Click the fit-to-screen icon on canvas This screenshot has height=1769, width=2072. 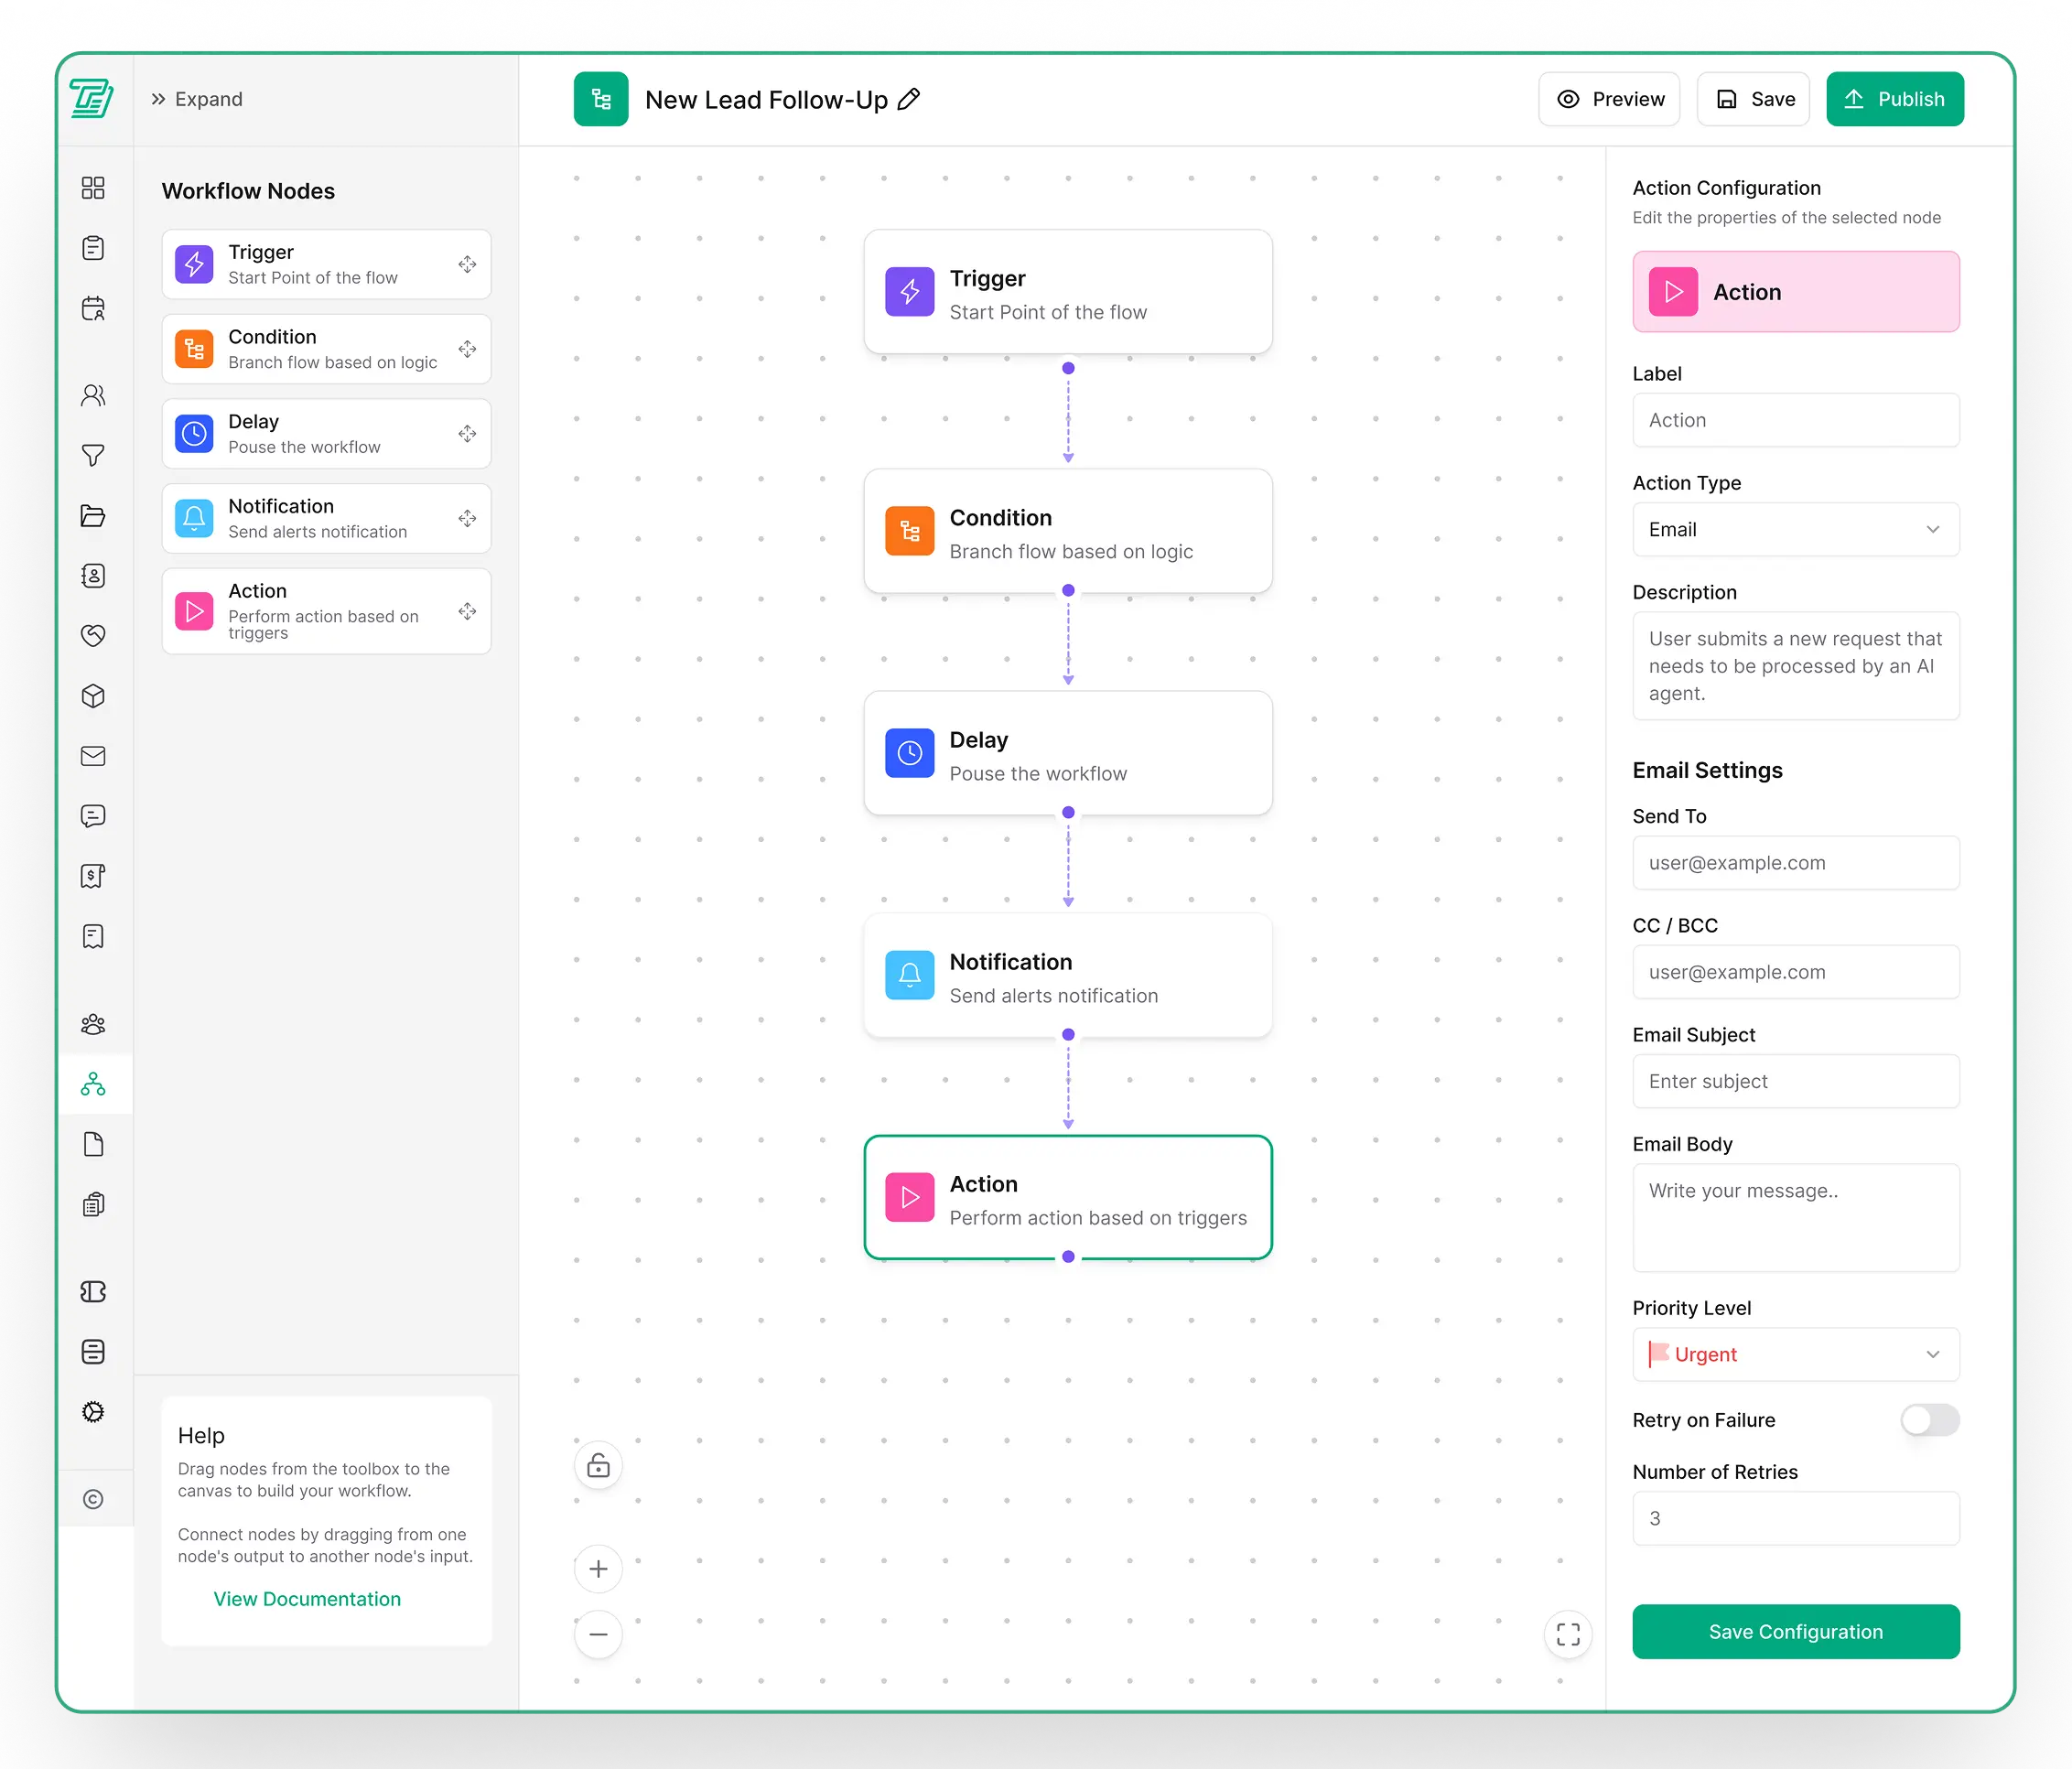click(x=1567, y=1634)
